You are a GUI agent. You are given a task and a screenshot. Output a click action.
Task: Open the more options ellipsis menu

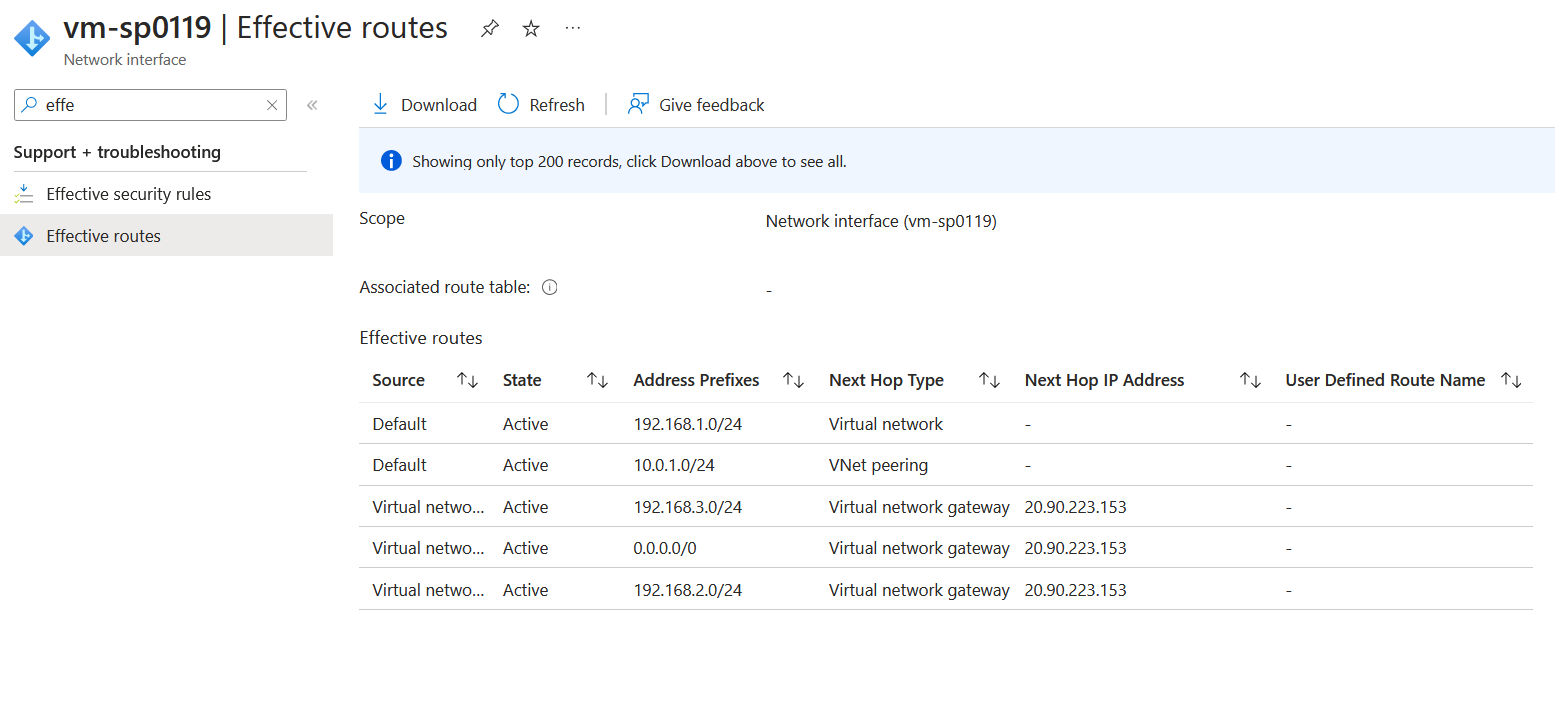573,29
